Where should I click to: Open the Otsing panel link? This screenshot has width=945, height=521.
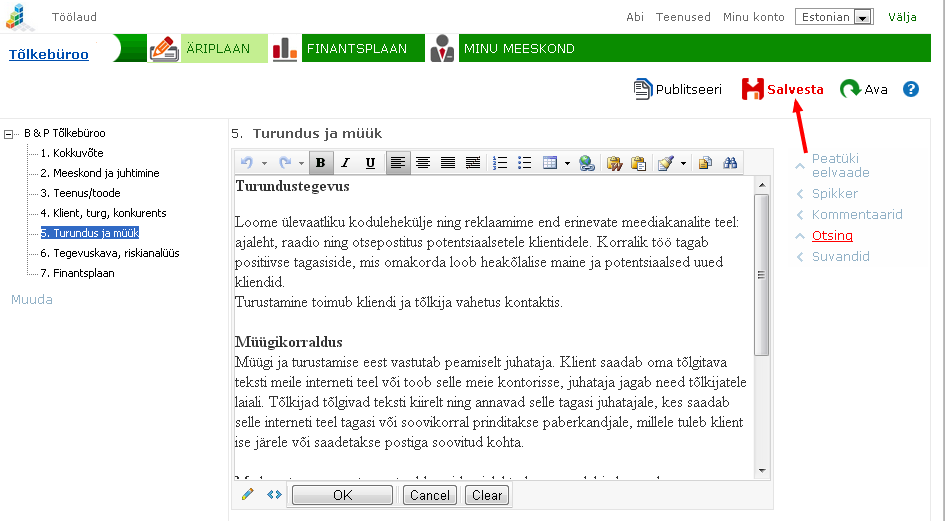pos(832,236)
